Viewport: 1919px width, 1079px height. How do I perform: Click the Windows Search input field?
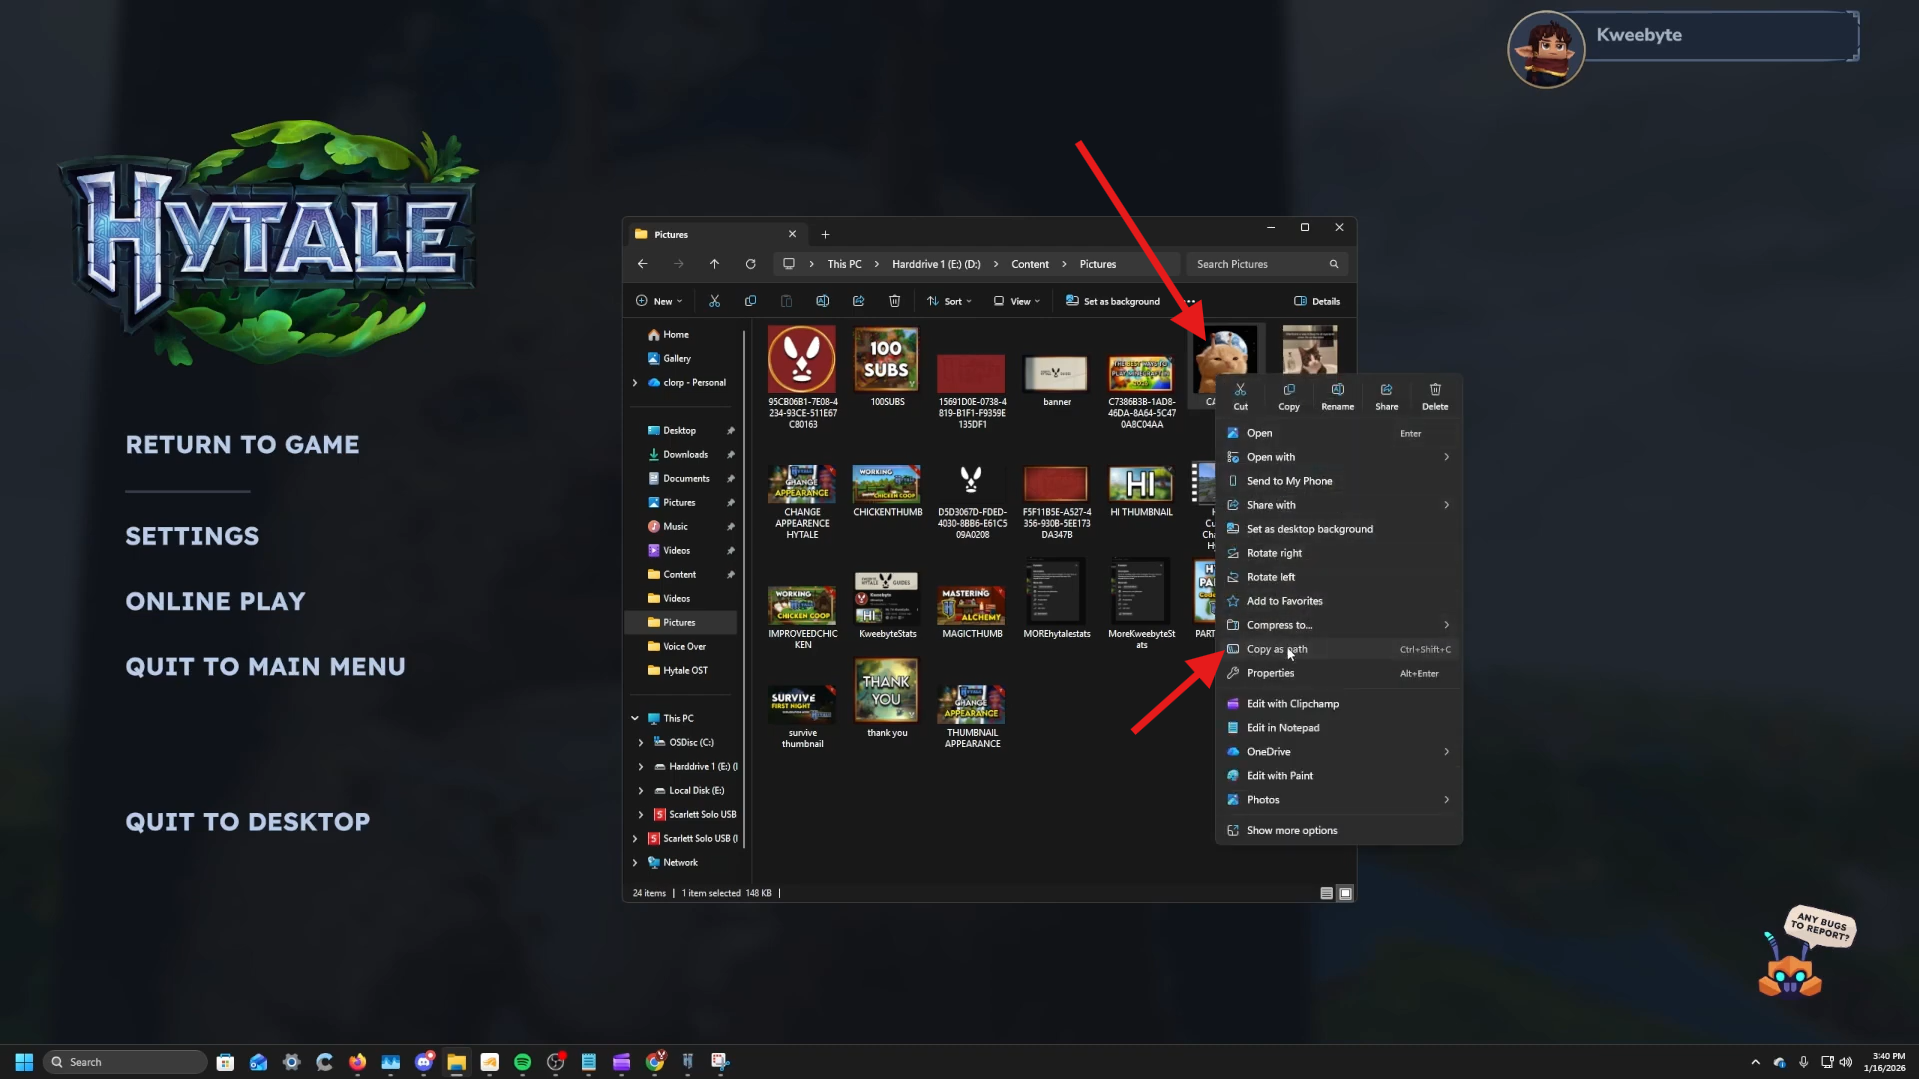pyautogui.click(x=124, y=1061)
